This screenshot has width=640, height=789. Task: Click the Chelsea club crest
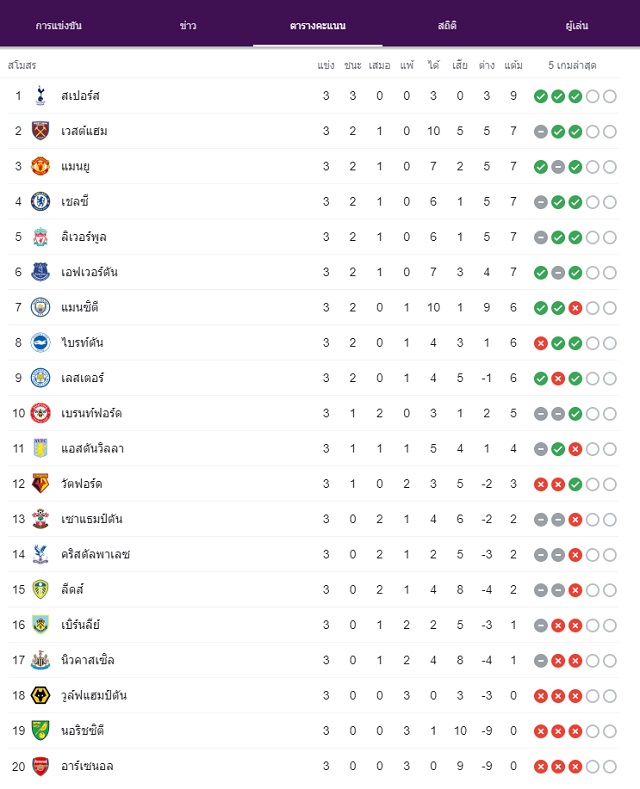click(40, 201)
